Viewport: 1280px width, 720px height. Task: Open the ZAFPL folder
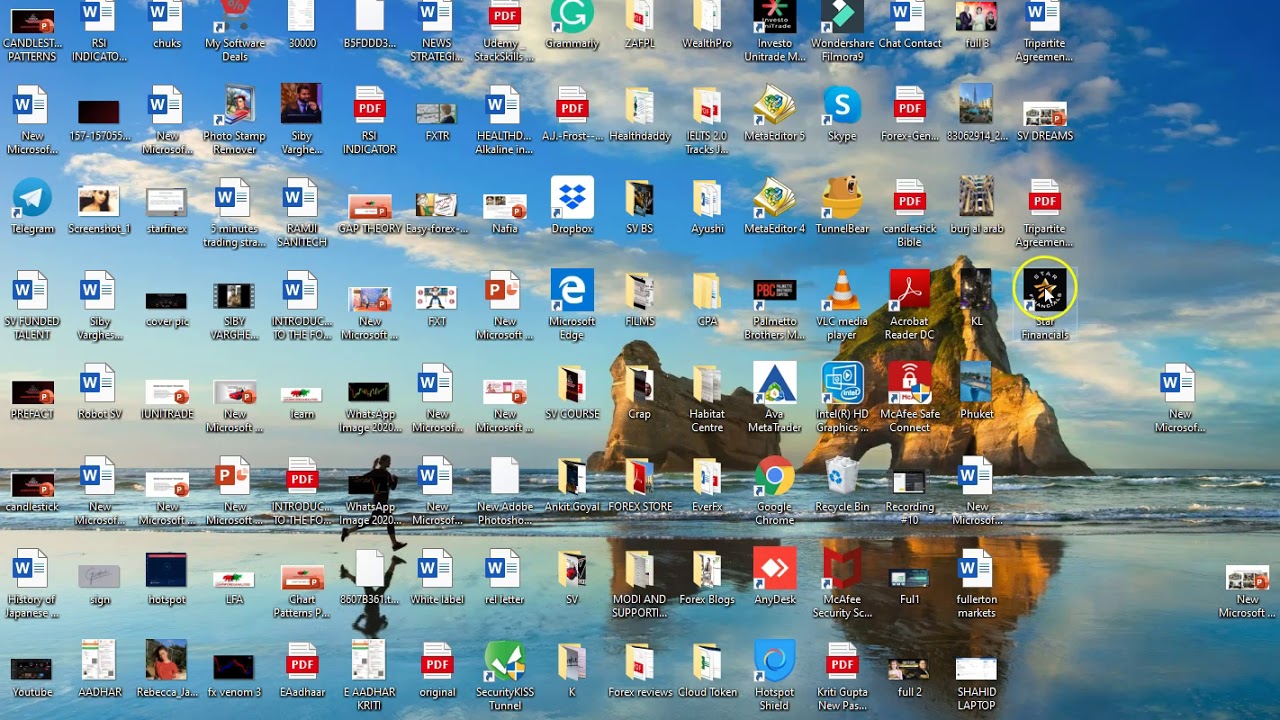[640, 26]
